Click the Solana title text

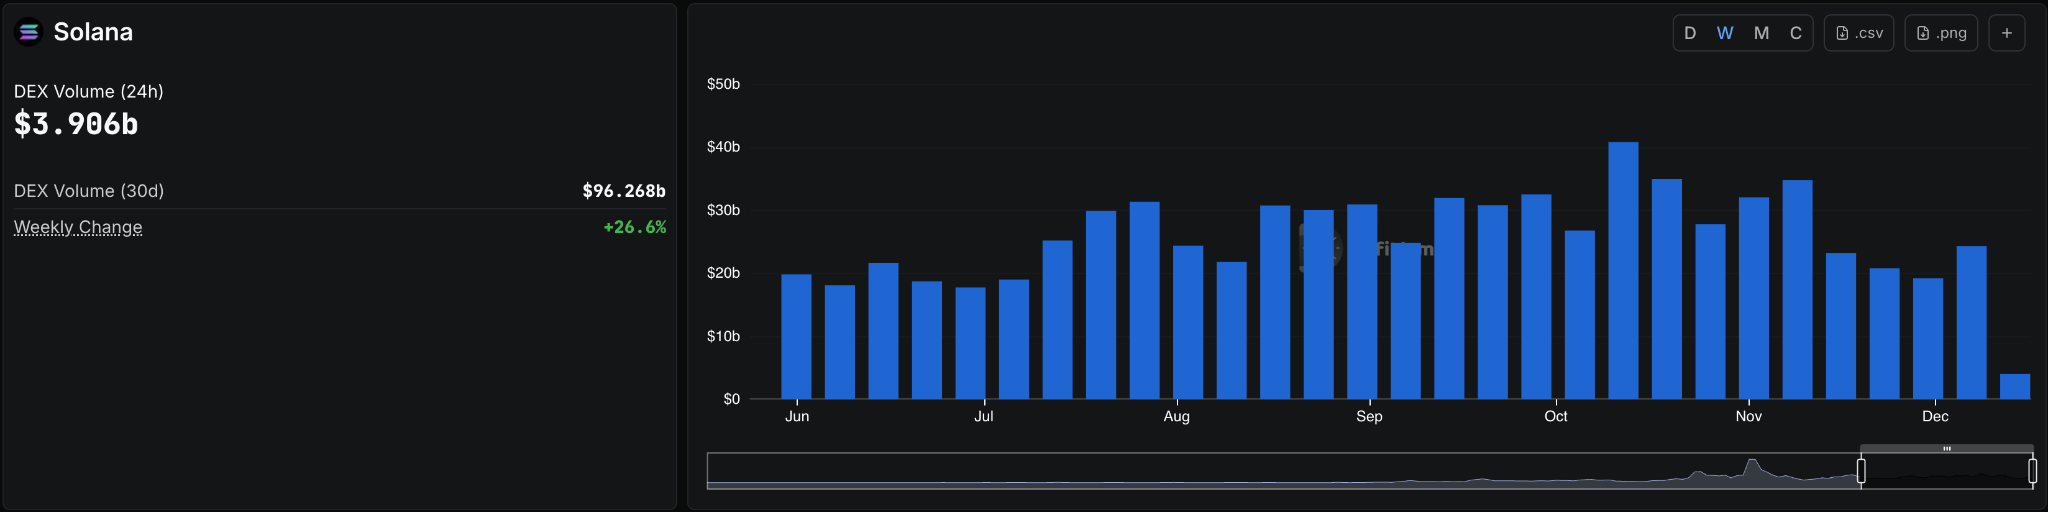pyautogui.click(x=93, y=32)
